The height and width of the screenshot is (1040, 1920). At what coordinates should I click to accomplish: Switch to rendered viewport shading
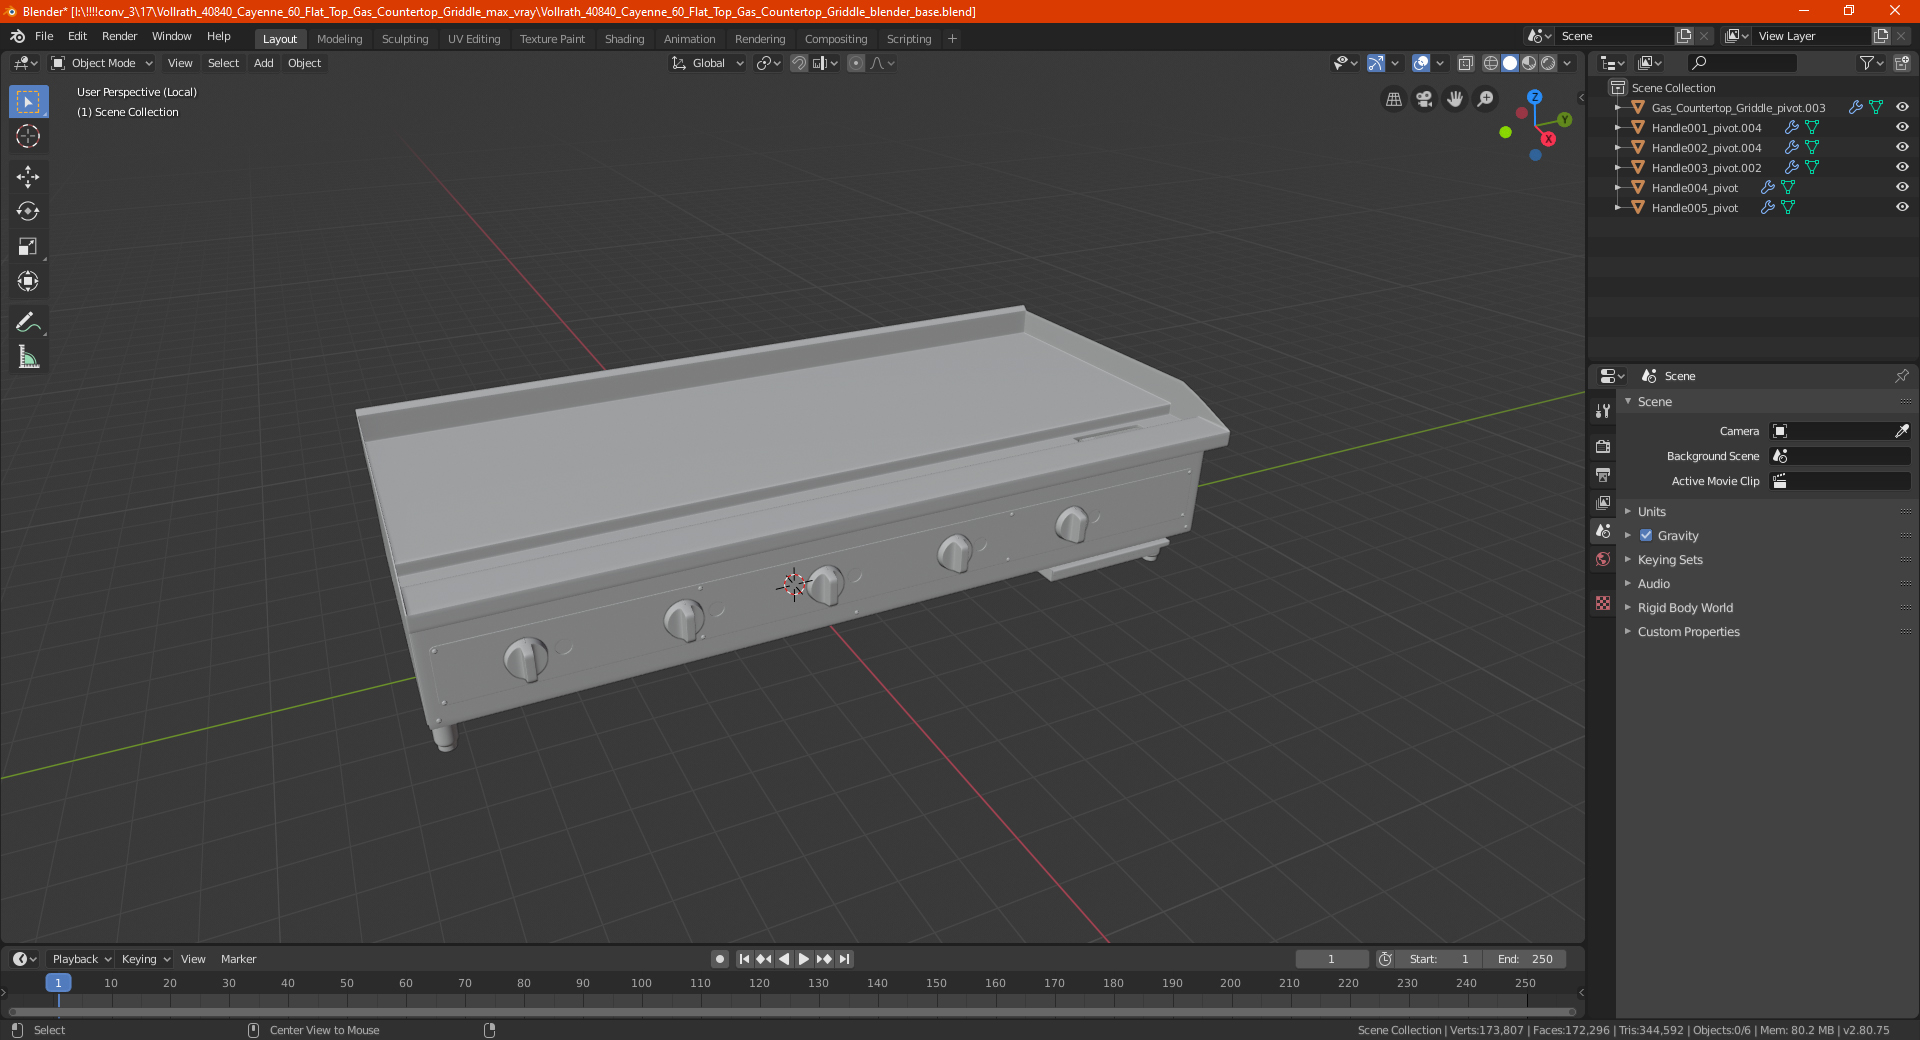[1548, 63]
